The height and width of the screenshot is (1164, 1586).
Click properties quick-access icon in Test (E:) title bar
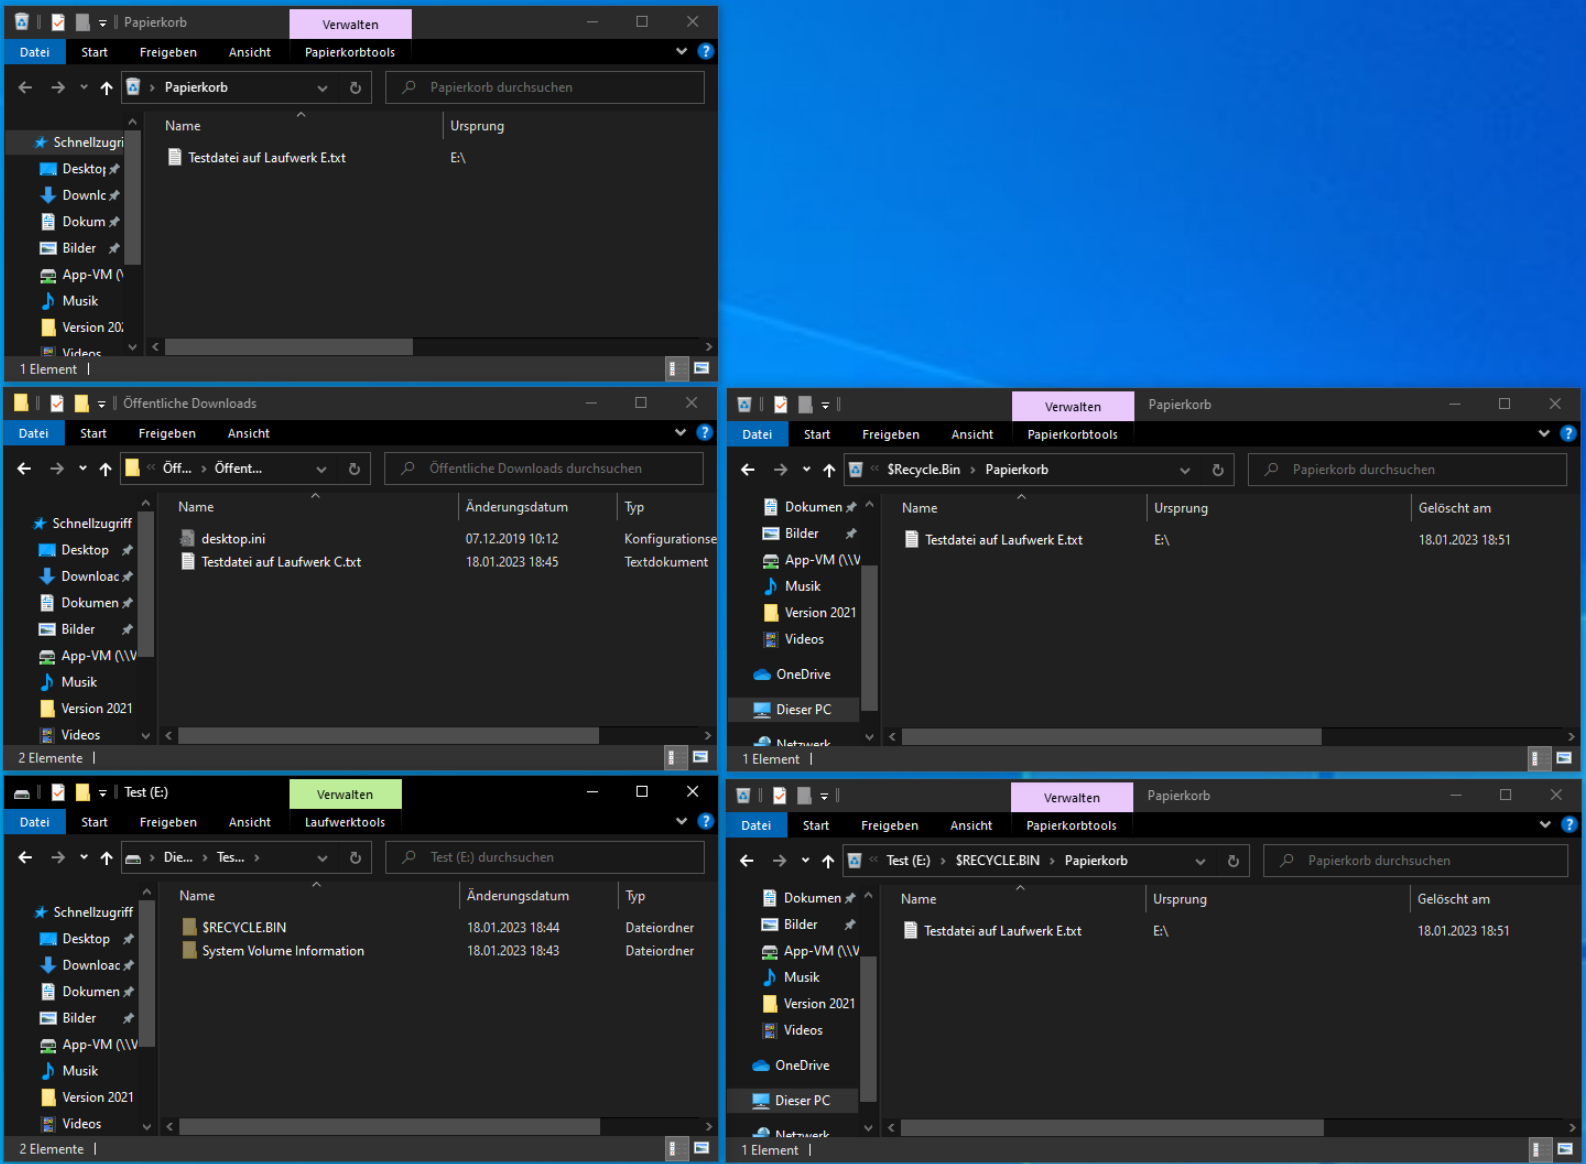58,792
